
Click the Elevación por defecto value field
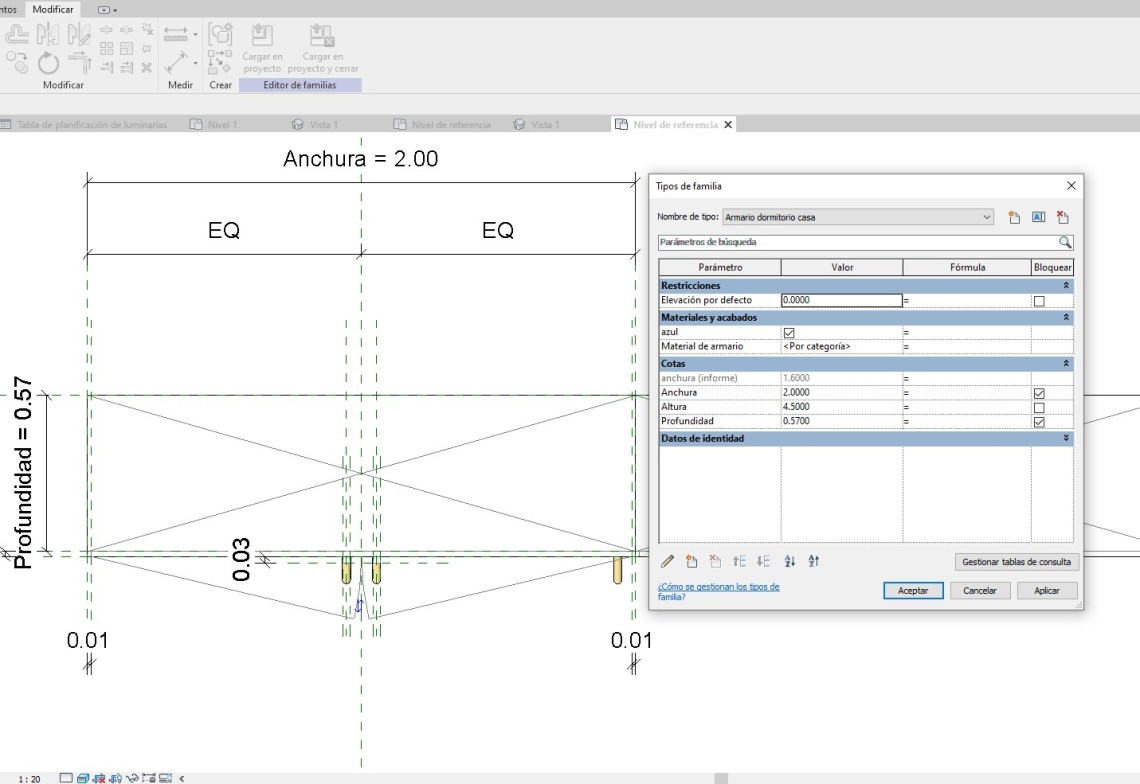[841, 300]
